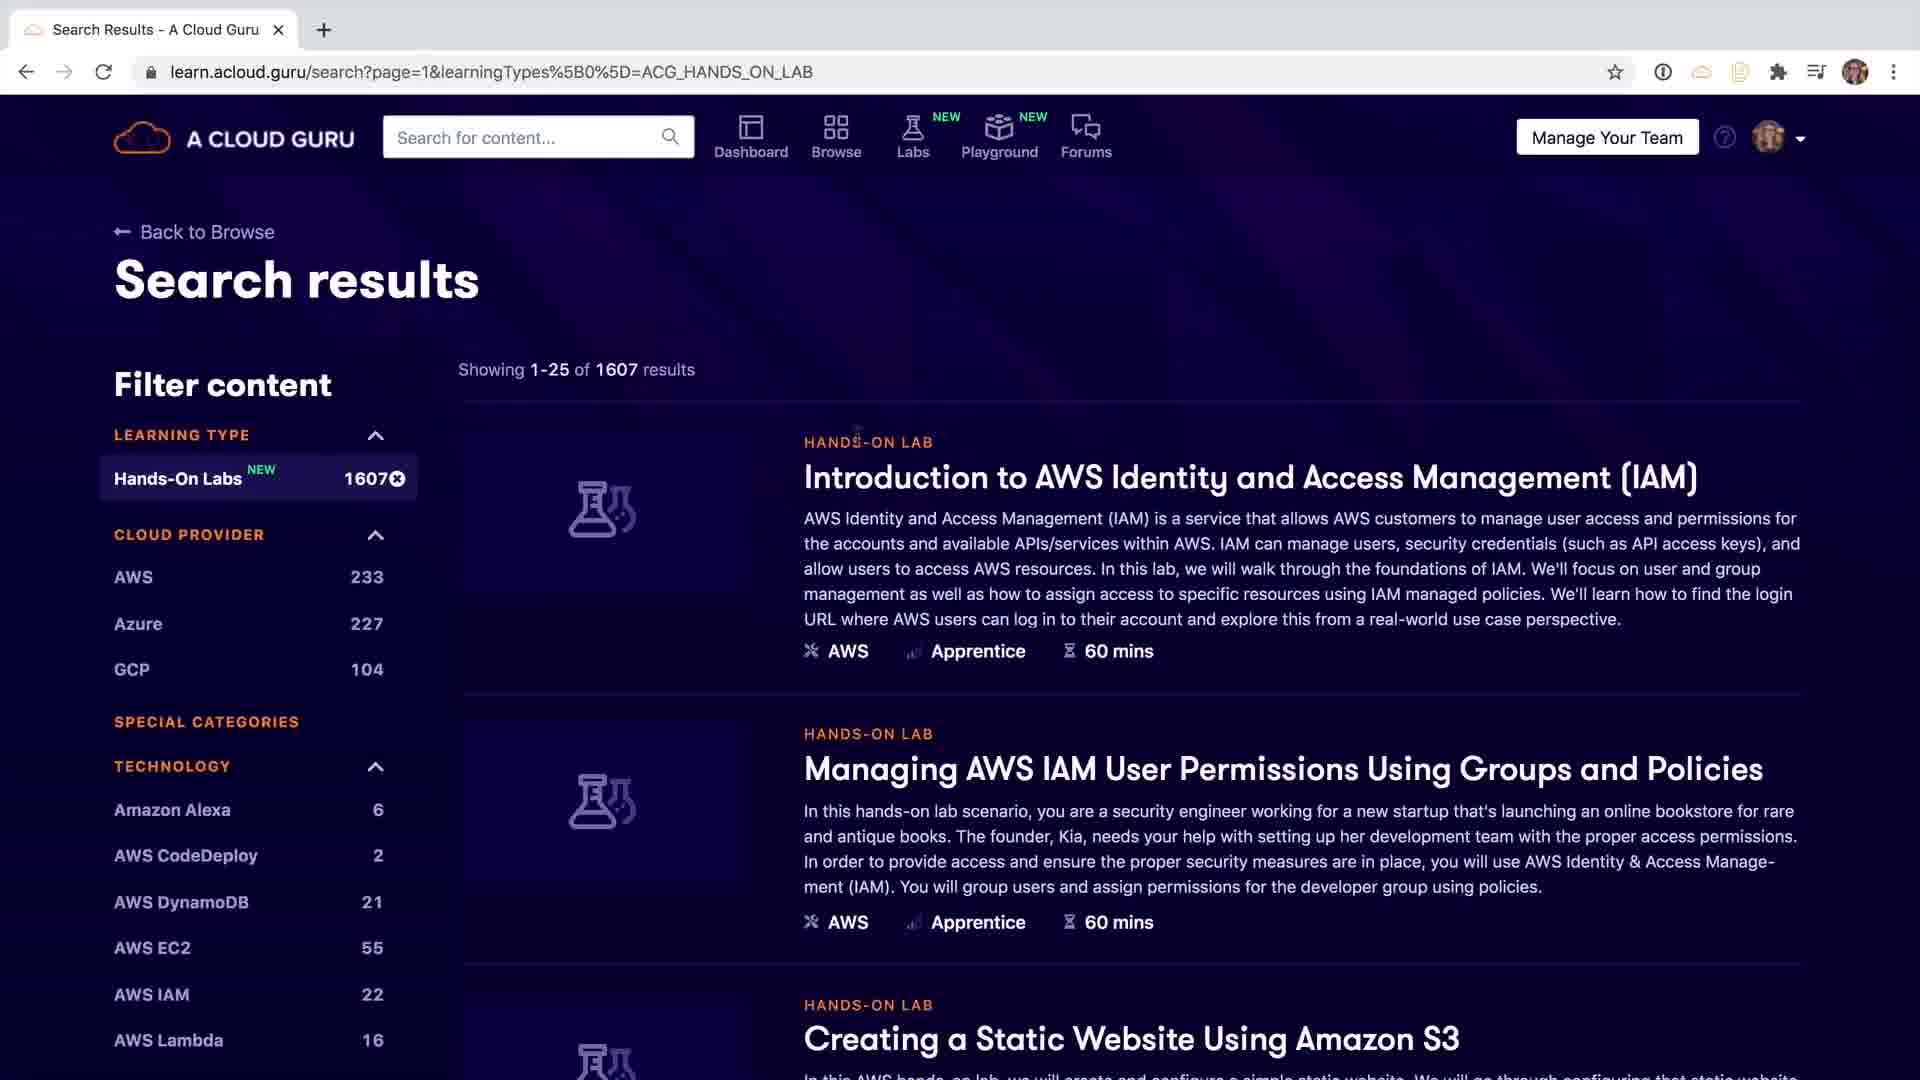Image resolution: width=1920 pixels, height=1080 pixels.
Task: Collapse the Learning Type section
Action: point(375,436)
